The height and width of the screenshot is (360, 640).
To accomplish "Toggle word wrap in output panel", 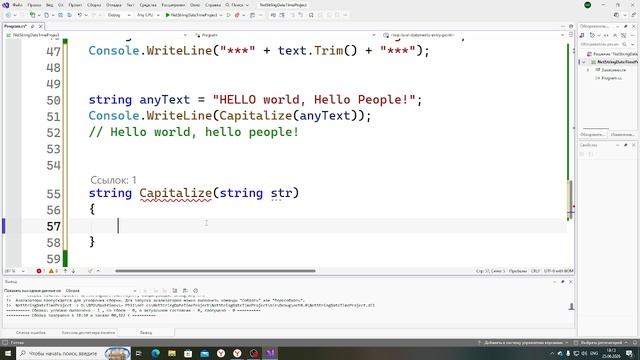I will coord(185,291).
